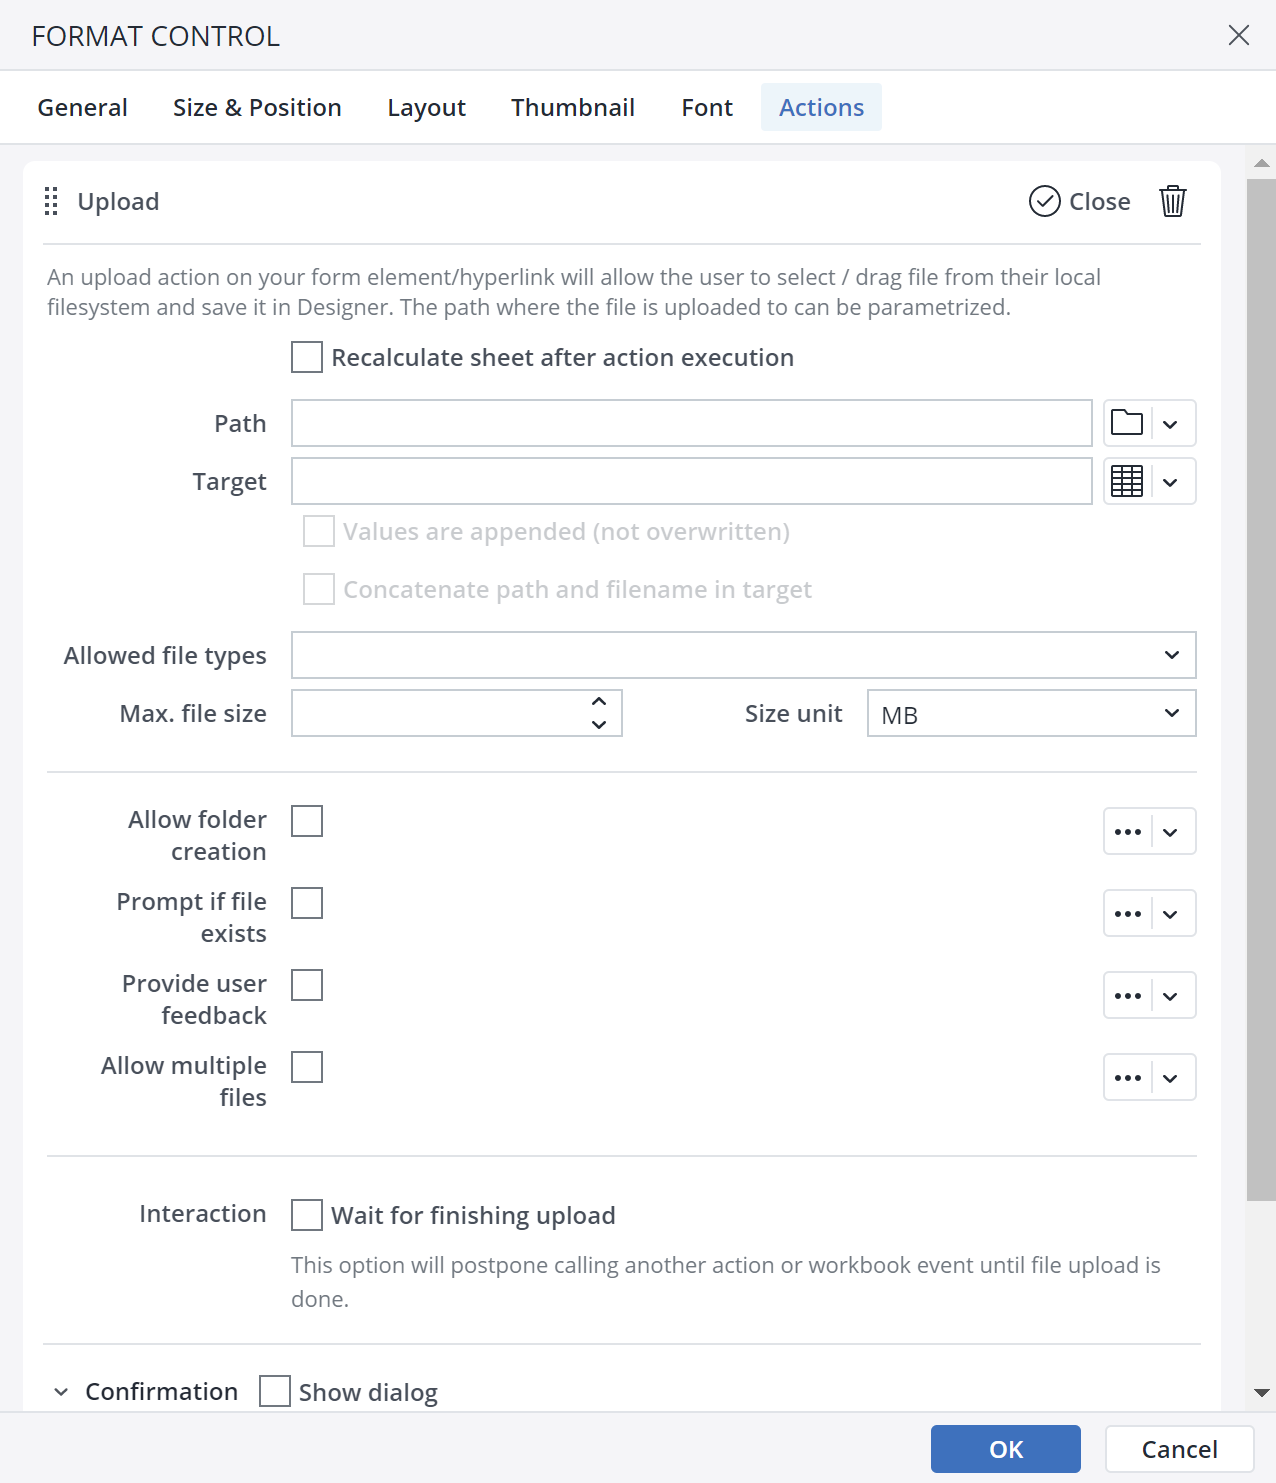Enable Wait for finishing upload
This screenshot has height=1483, width=1276.
[307, 1215]
